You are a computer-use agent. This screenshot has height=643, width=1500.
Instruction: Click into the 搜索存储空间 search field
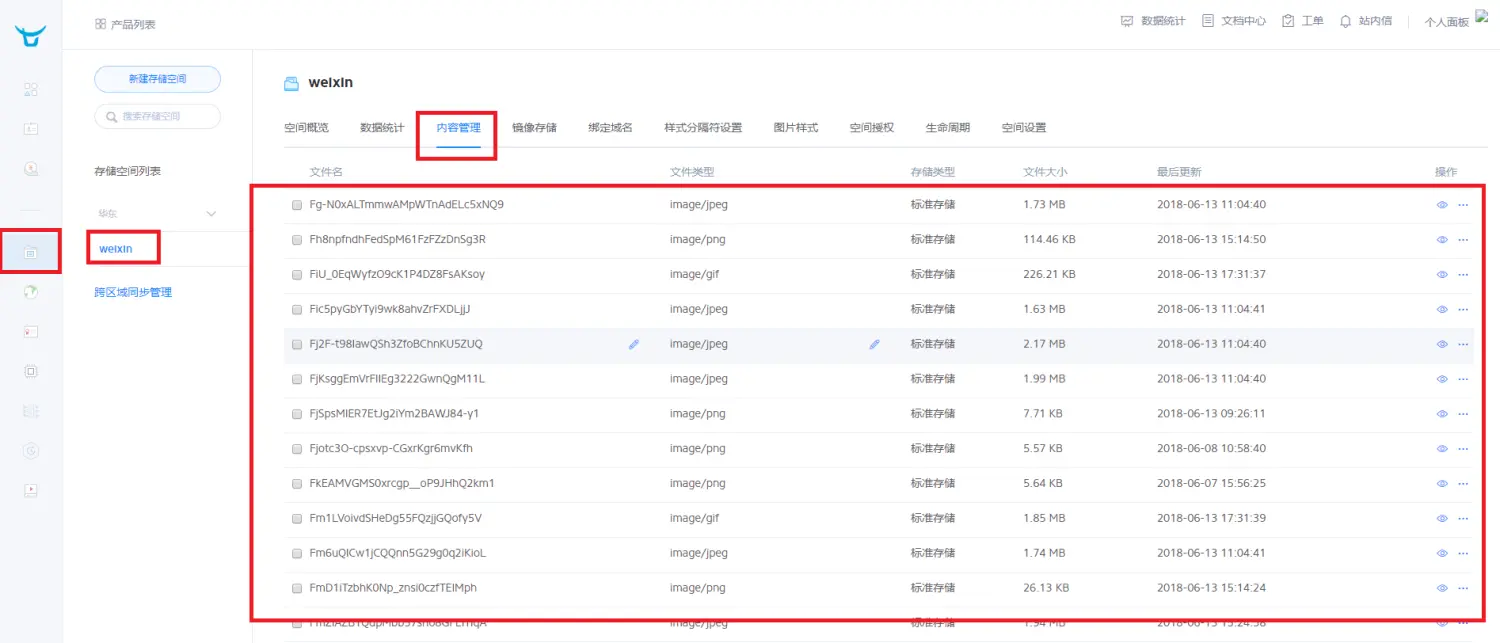click(157, 117)
